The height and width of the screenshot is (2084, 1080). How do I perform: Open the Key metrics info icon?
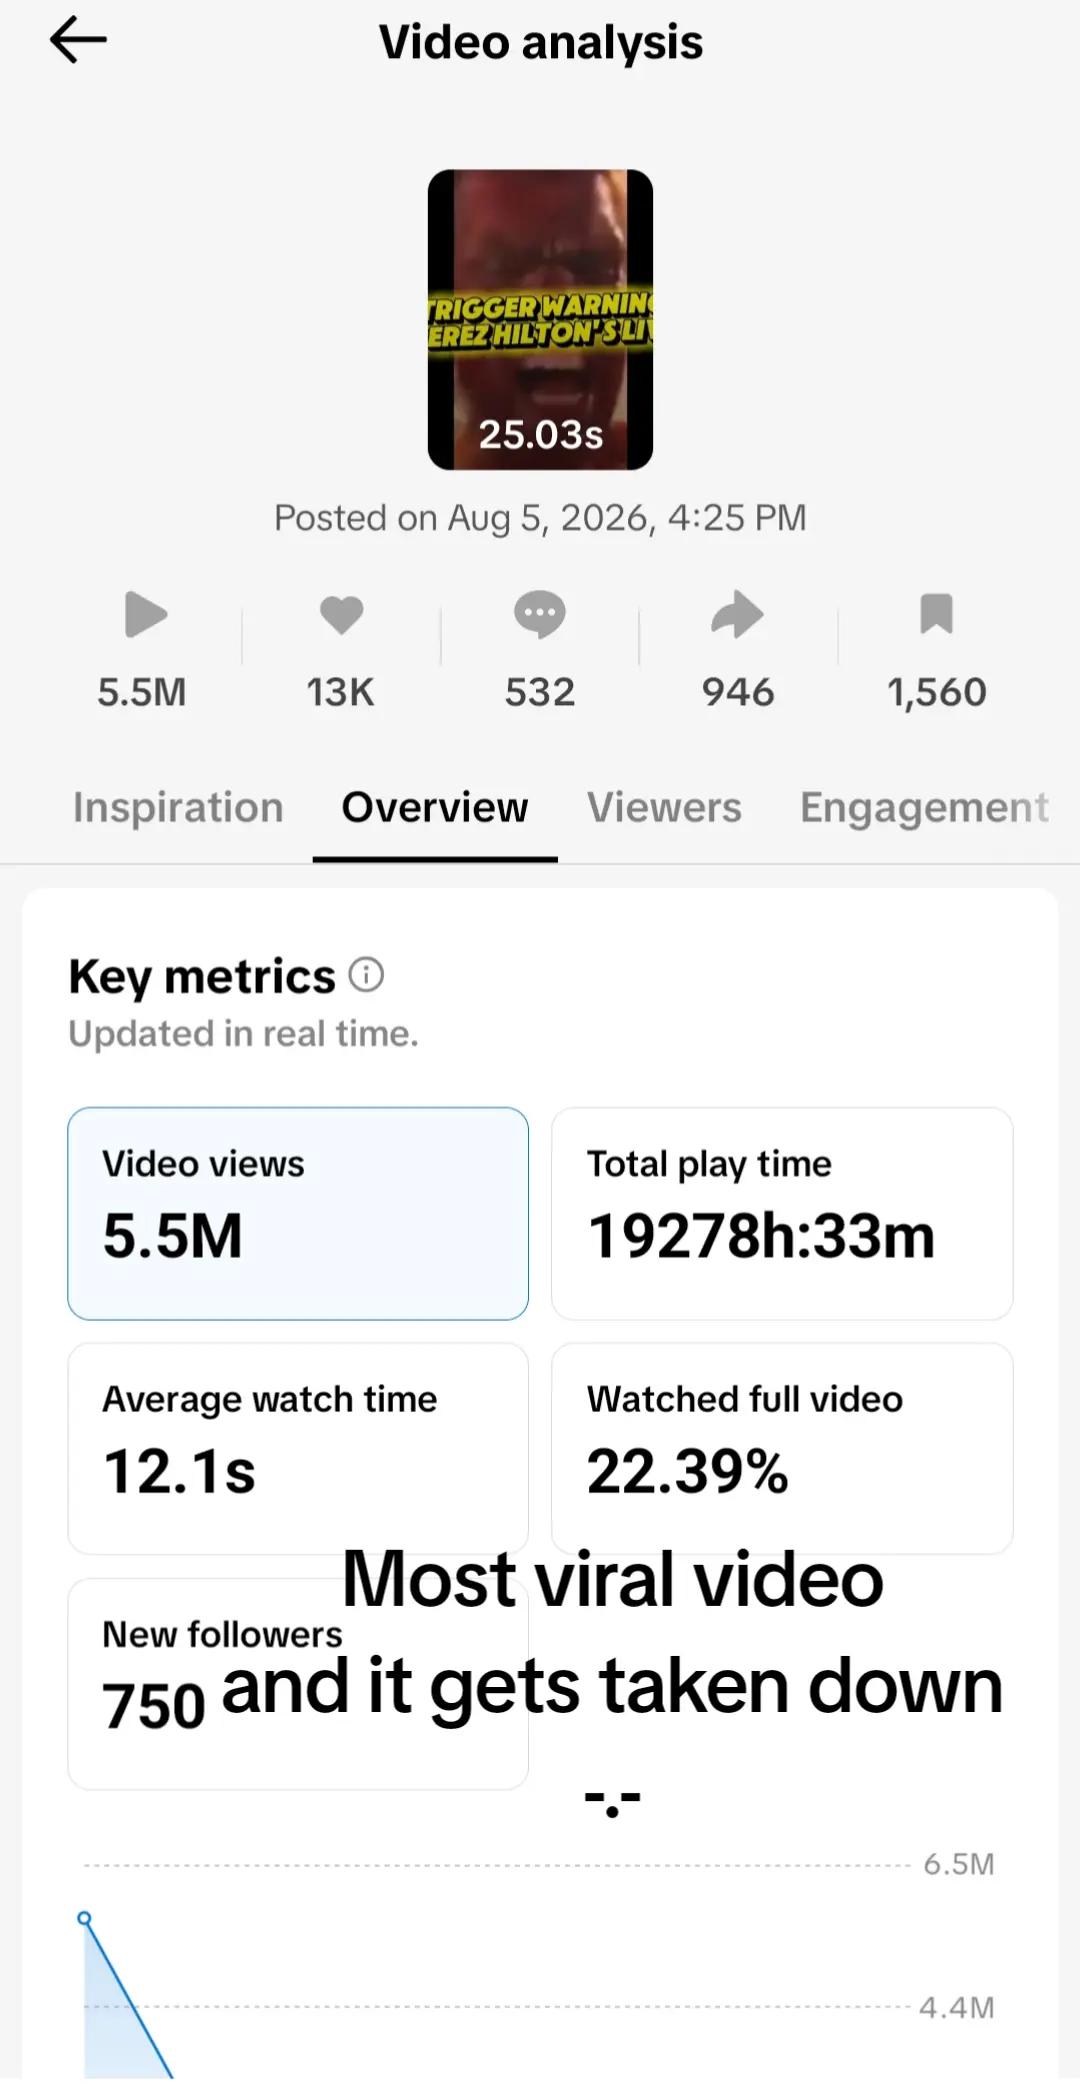coord(366,974)
